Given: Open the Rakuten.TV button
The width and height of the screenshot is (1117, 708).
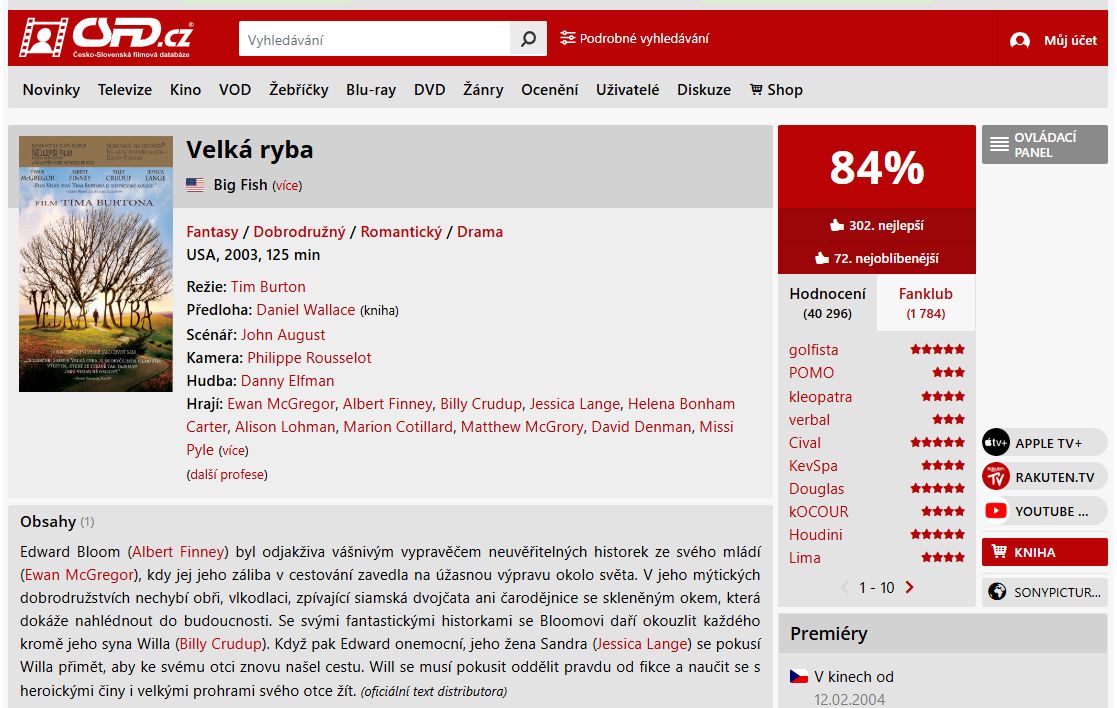Looking at the screenshot, I should click(x=1044, y=477).
